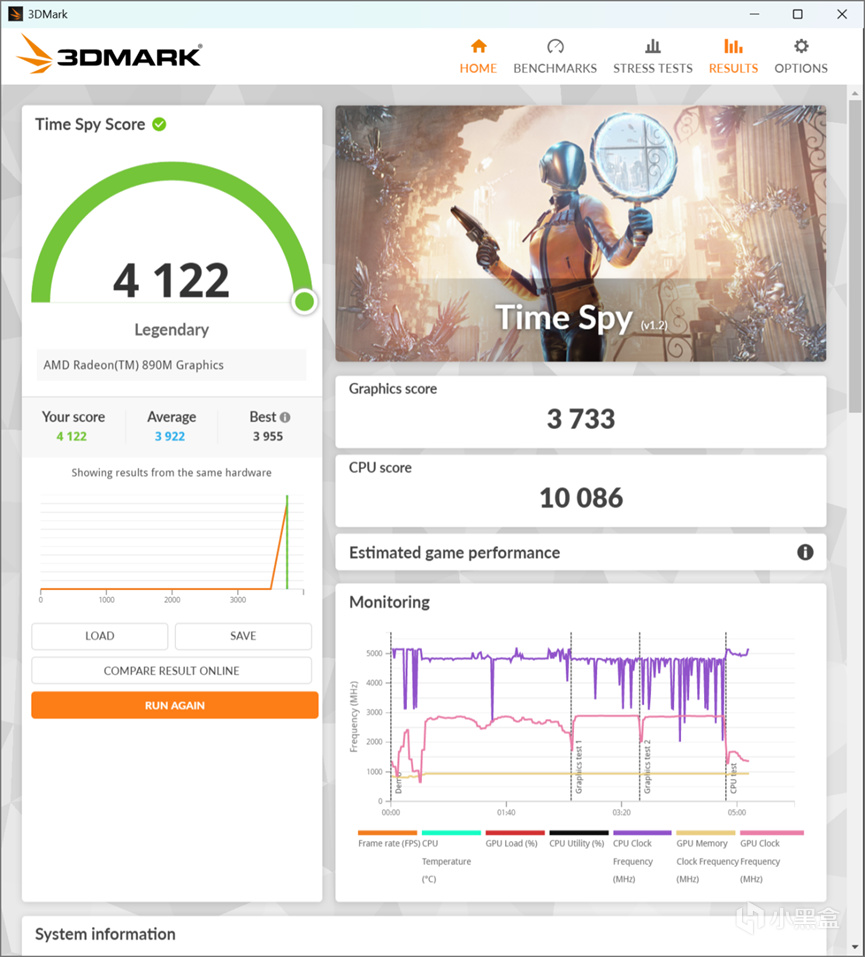The image size is (865, 957).
Task: Click 'Showing results from the same hardware' text
Action: (x=172, y=472)
